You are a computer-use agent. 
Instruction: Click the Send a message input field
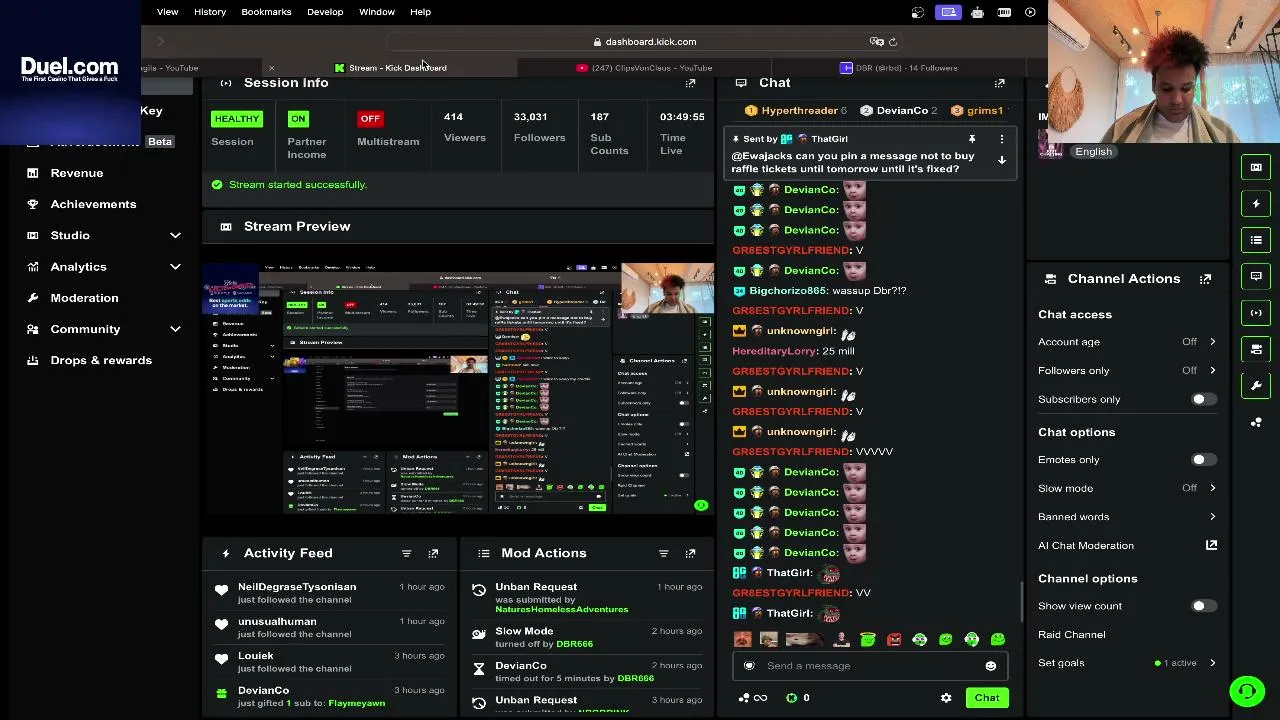(868, 666)
